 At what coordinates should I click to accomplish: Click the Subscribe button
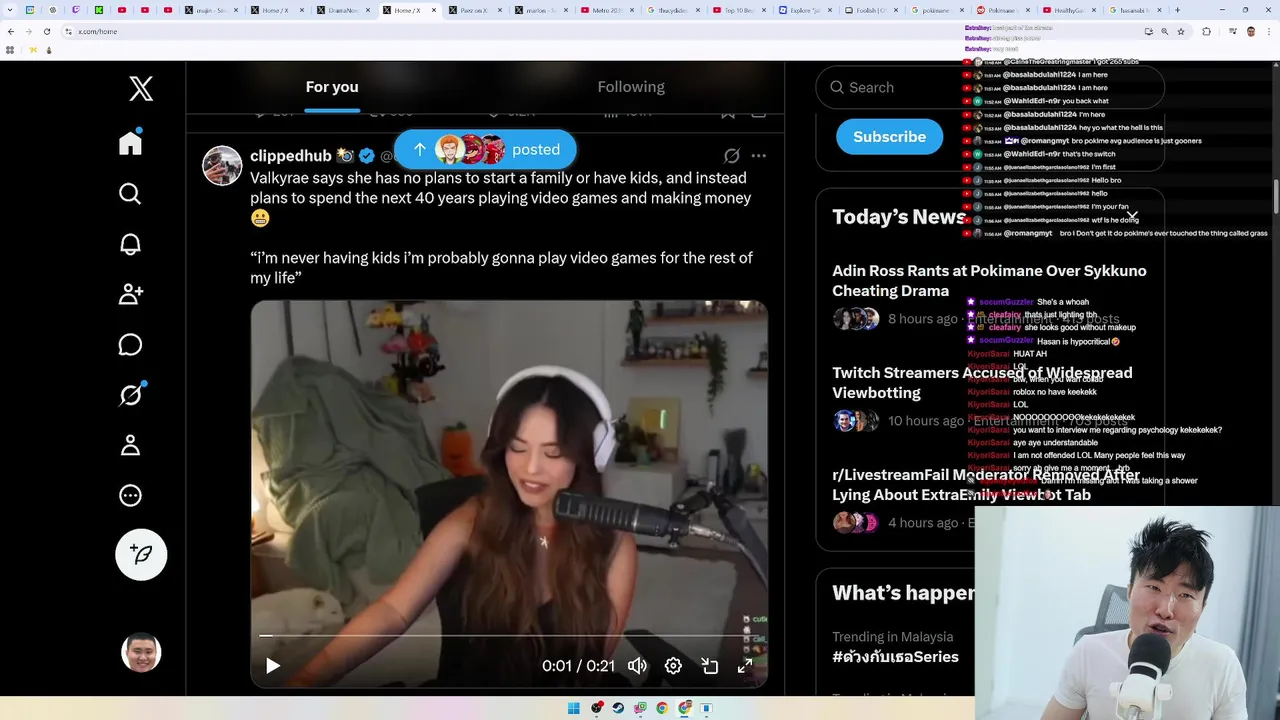coord(889,137)
